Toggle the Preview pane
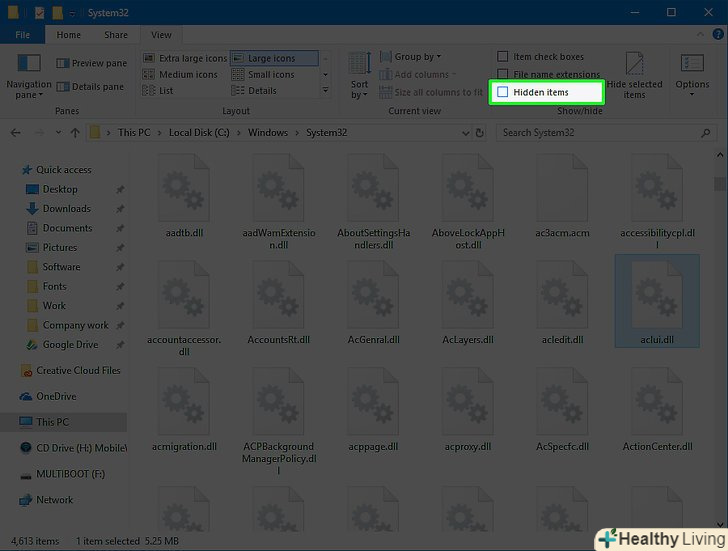This screenshot has height=551, width=728. coord(91,63)
